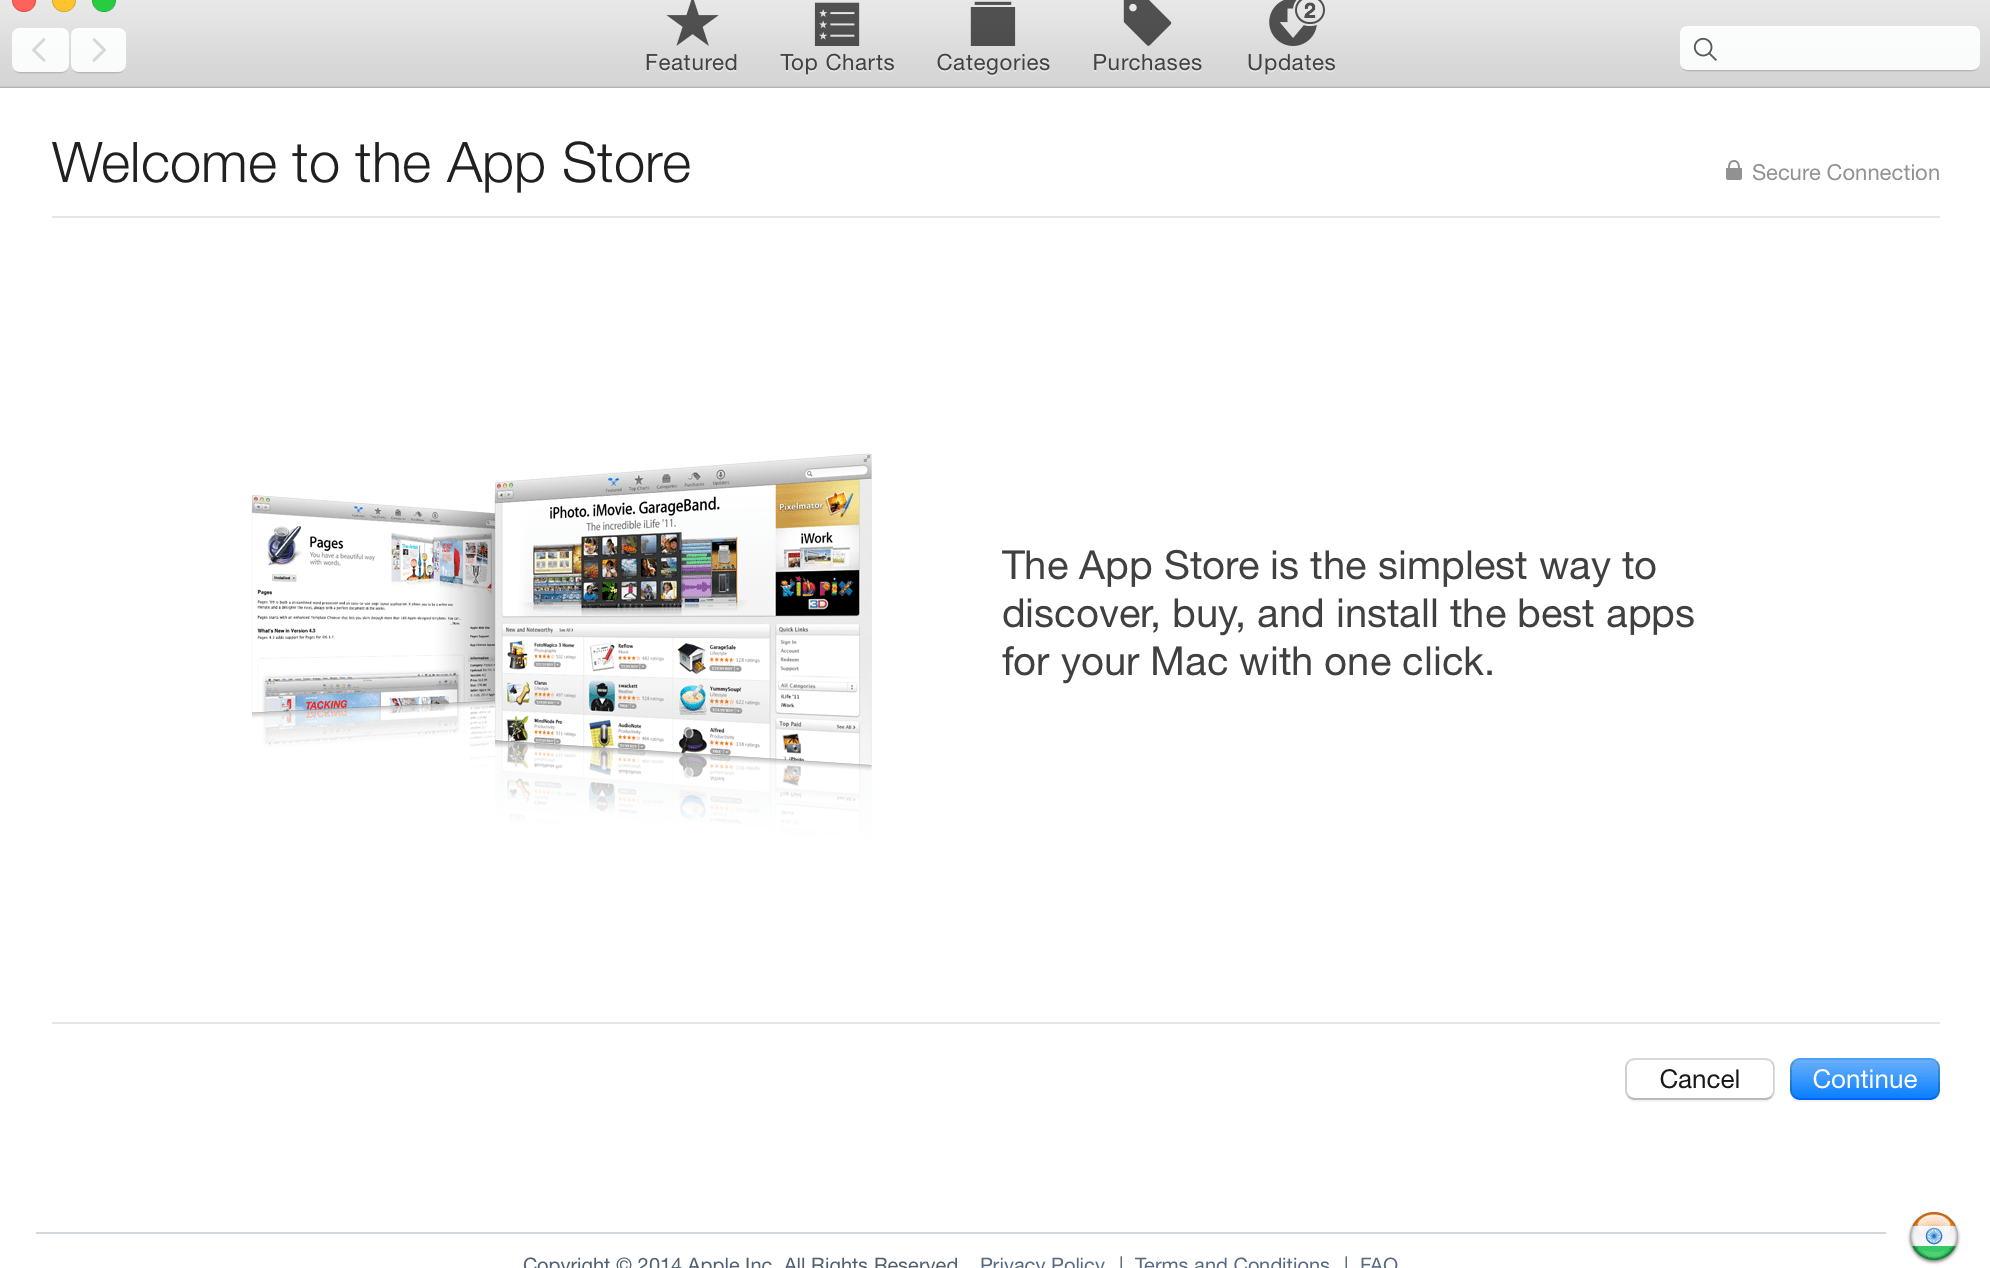Click the Secure Connection lock icon
The height and width of the screenshot is (1268, 1990).
click(1733, 171)
